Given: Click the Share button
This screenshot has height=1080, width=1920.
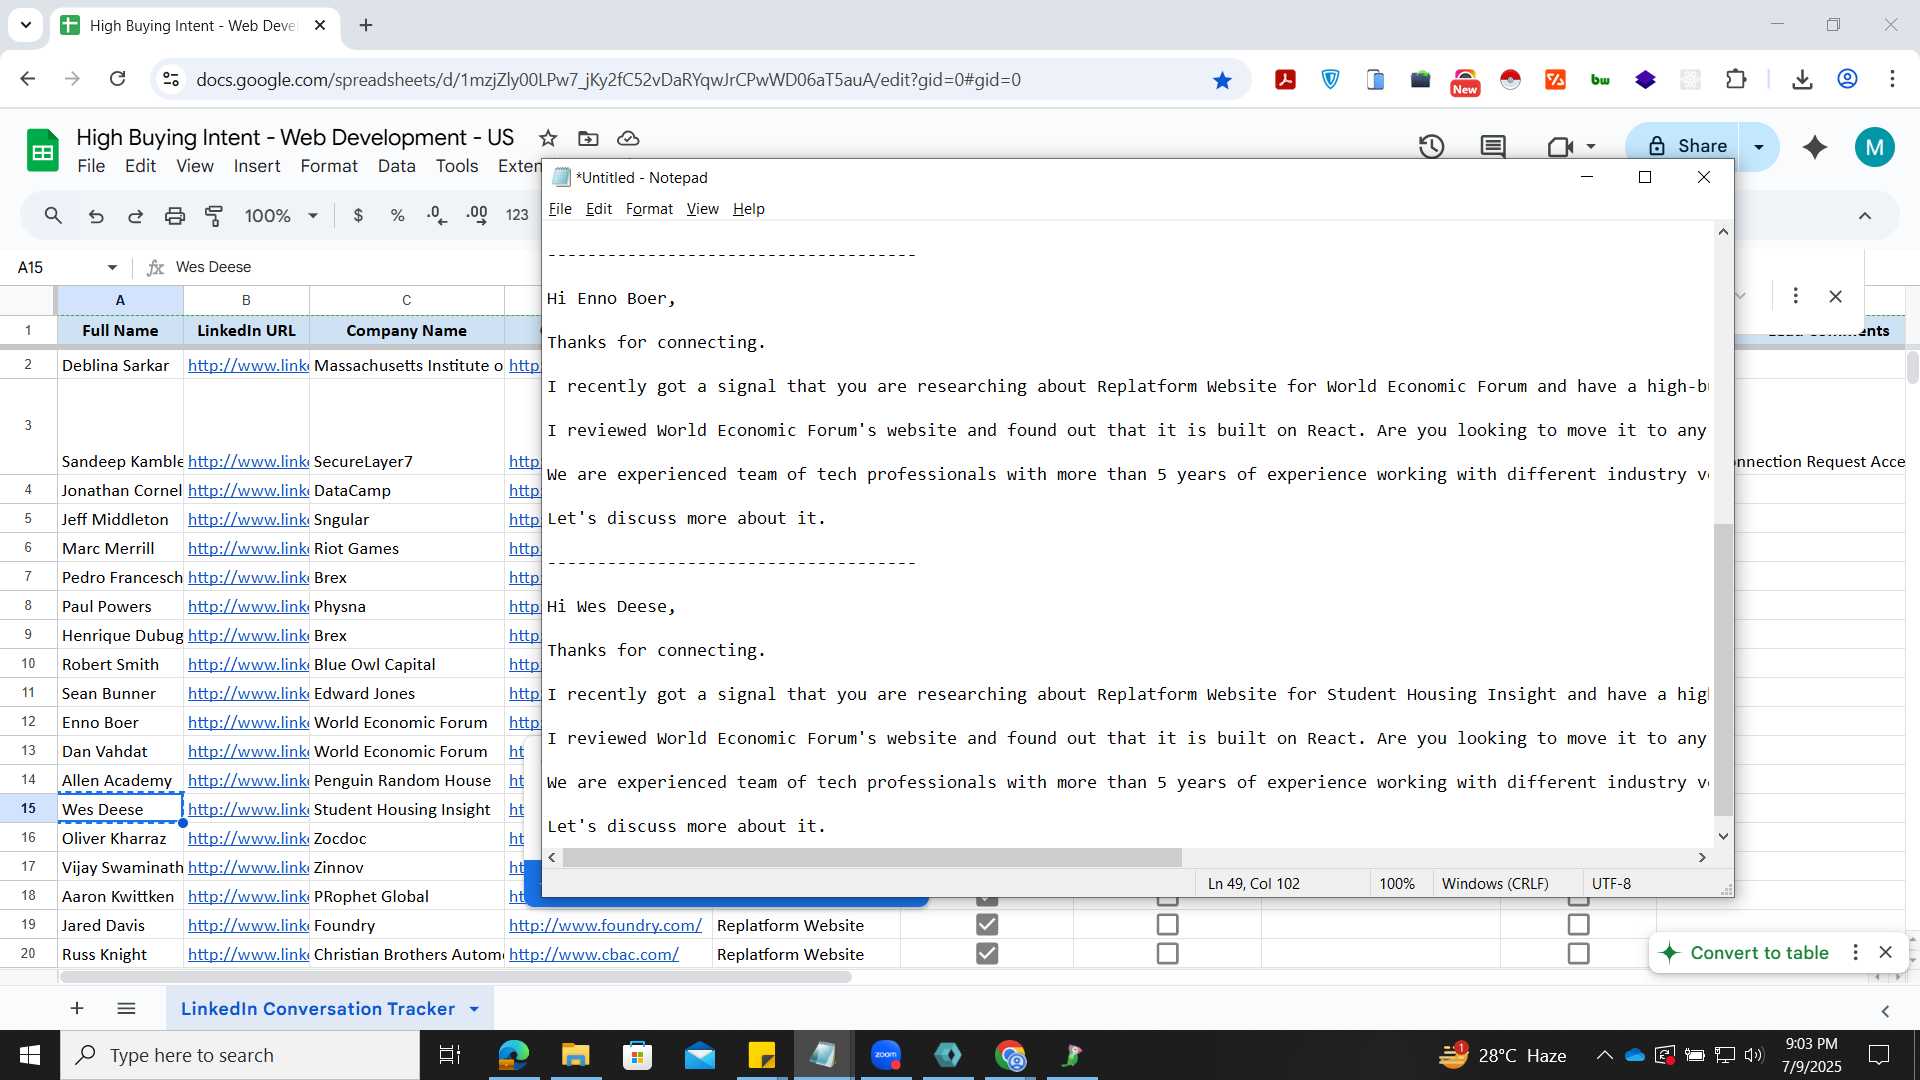Looking at the screenshot, I should coord(1685,146).
